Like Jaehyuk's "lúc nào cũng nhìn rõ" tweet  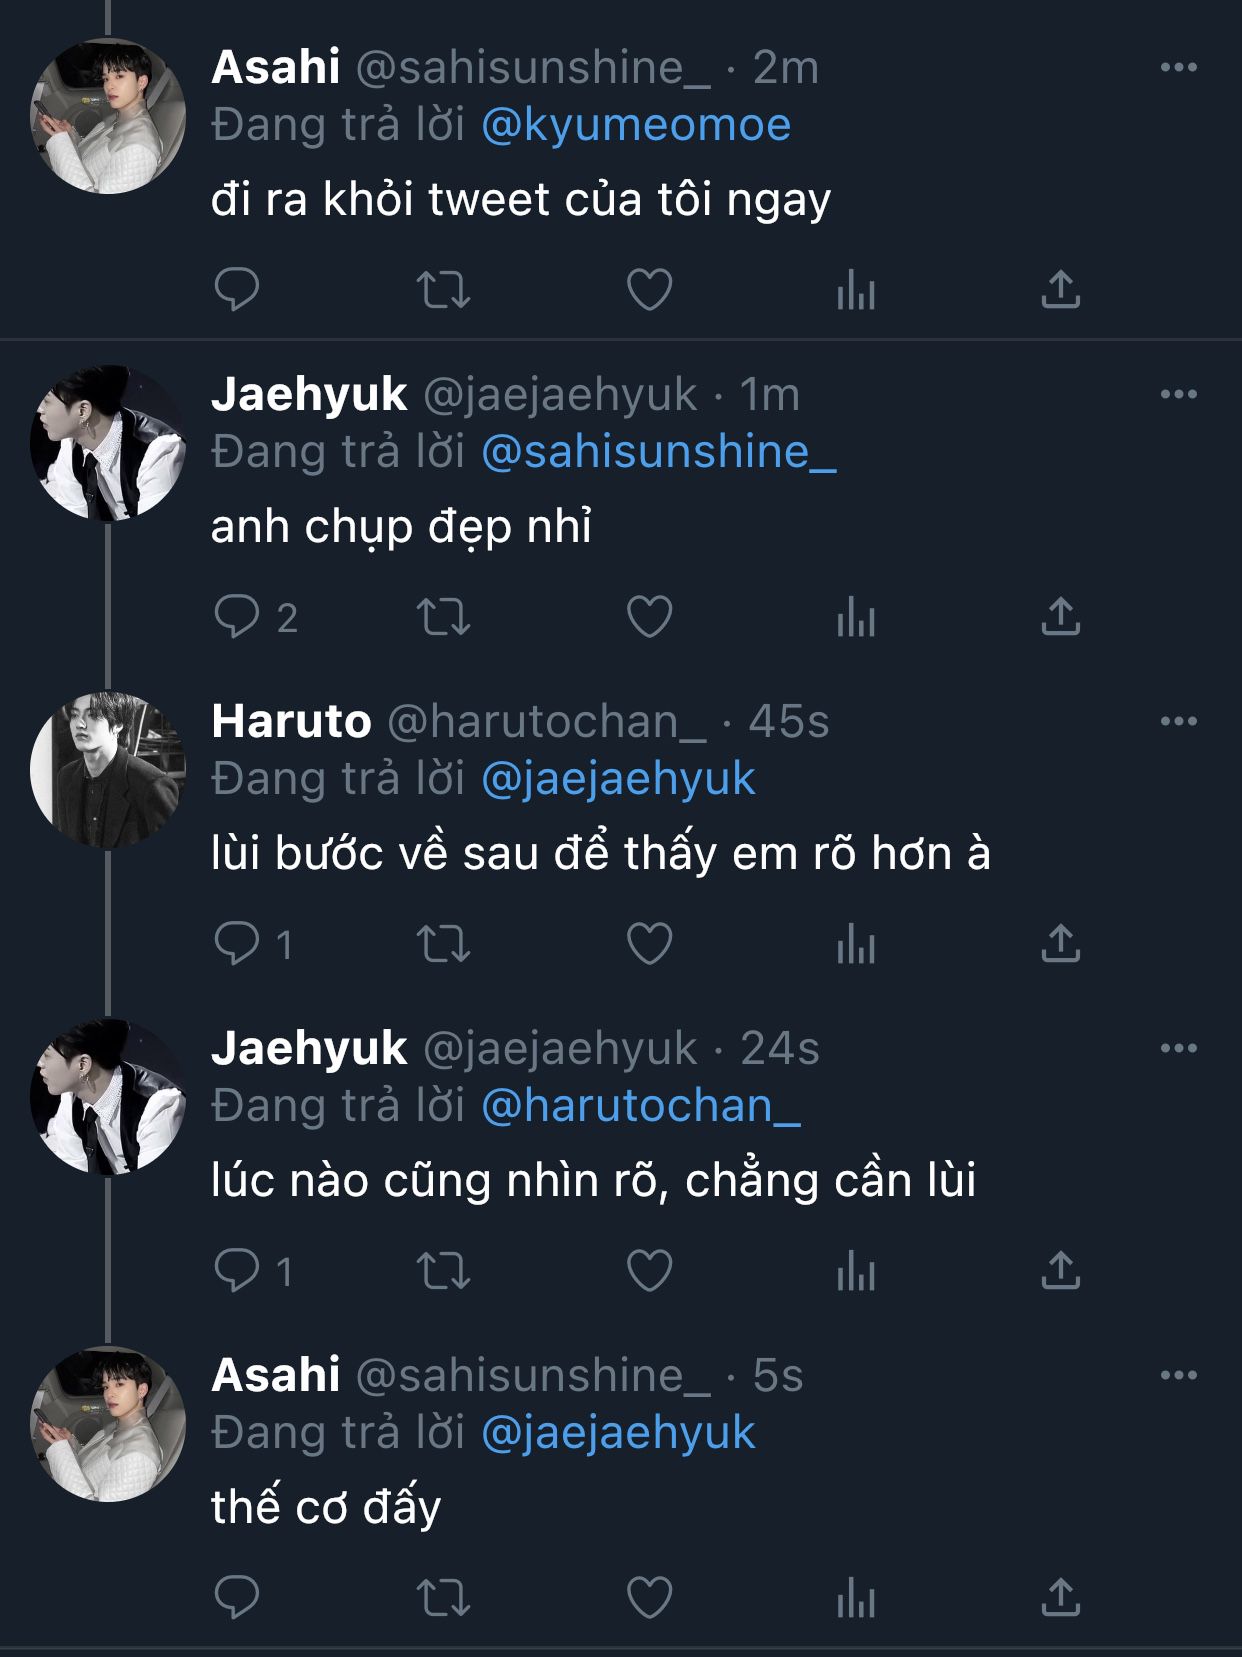(x=649, y=1271)
